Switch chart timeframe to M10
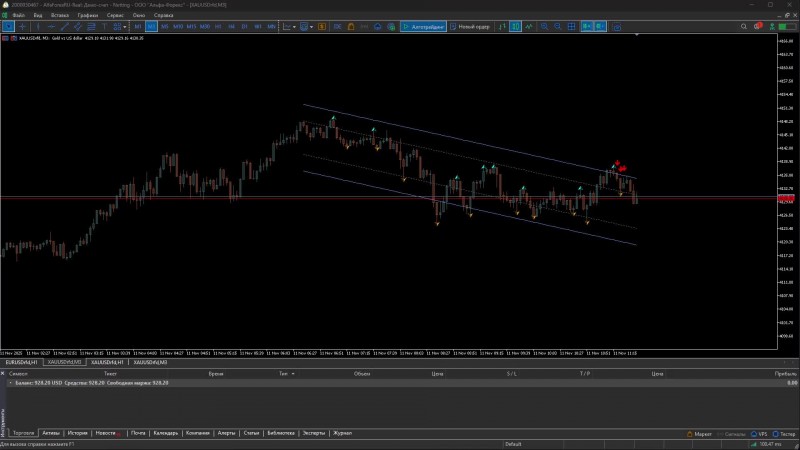The height and width of the screenshot is (450, 800). [178, 27]
